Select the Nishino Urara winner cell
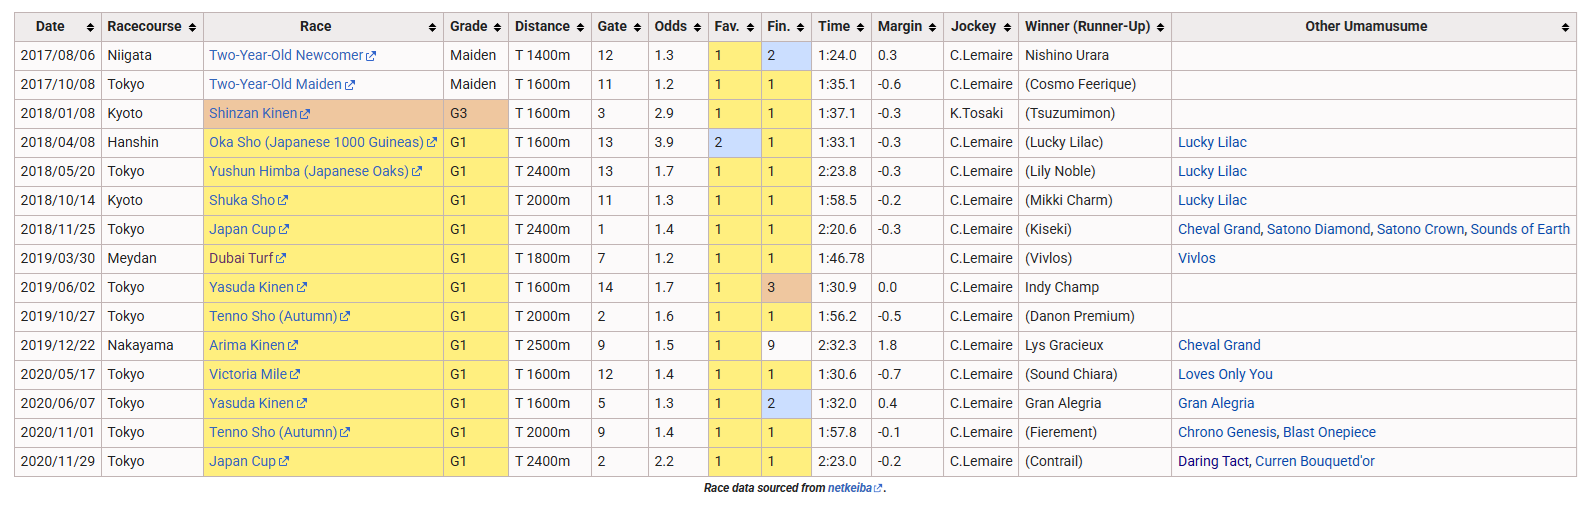Viewport: 1591px width, 524px height. coord(1095,56)
